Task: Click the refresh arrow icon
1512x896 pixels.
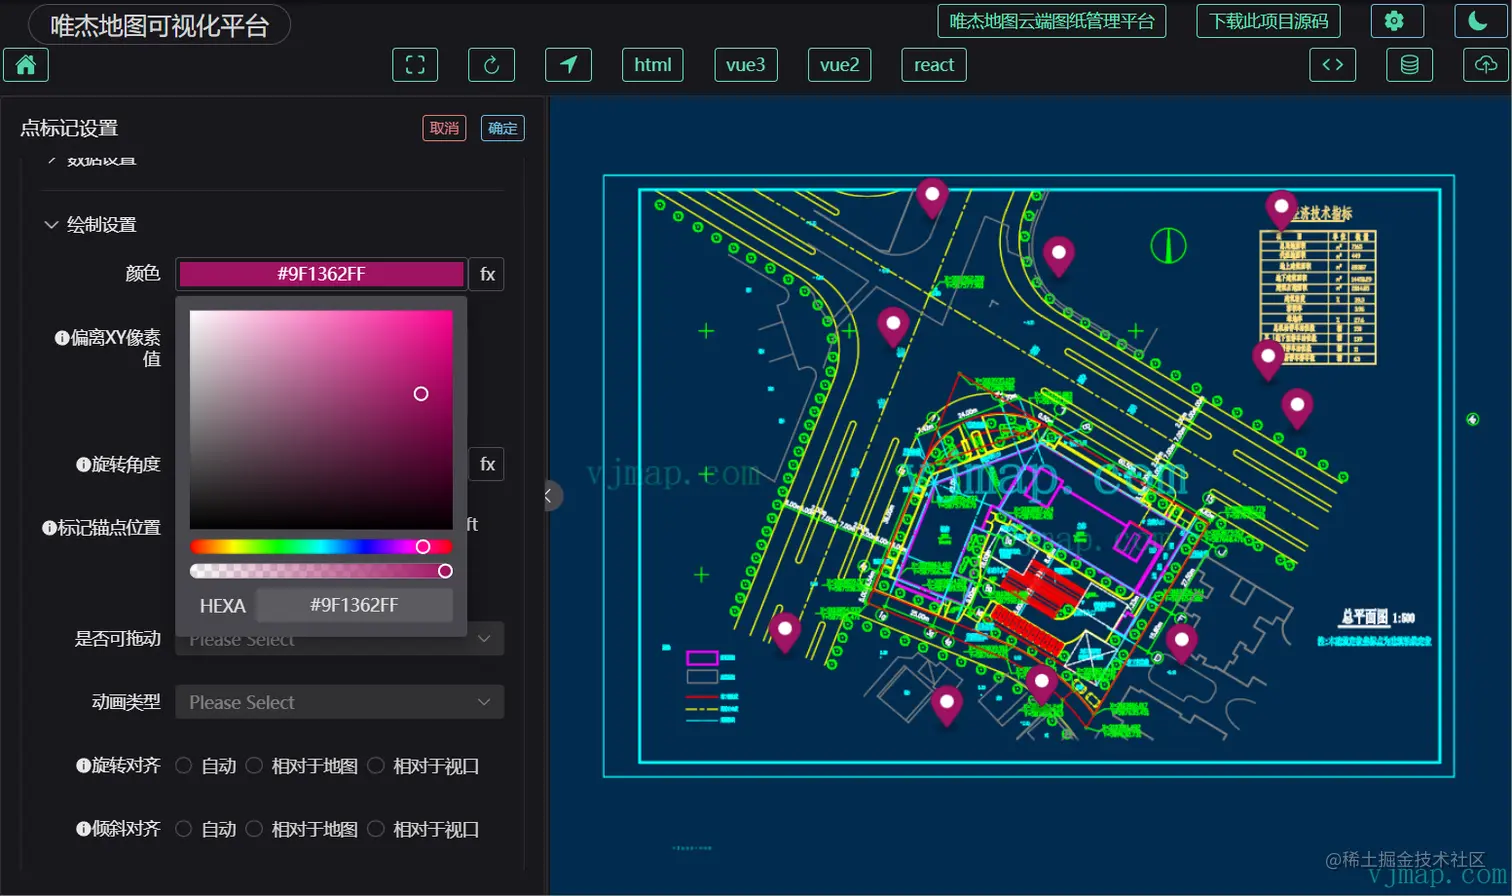Action: [491, 65]
